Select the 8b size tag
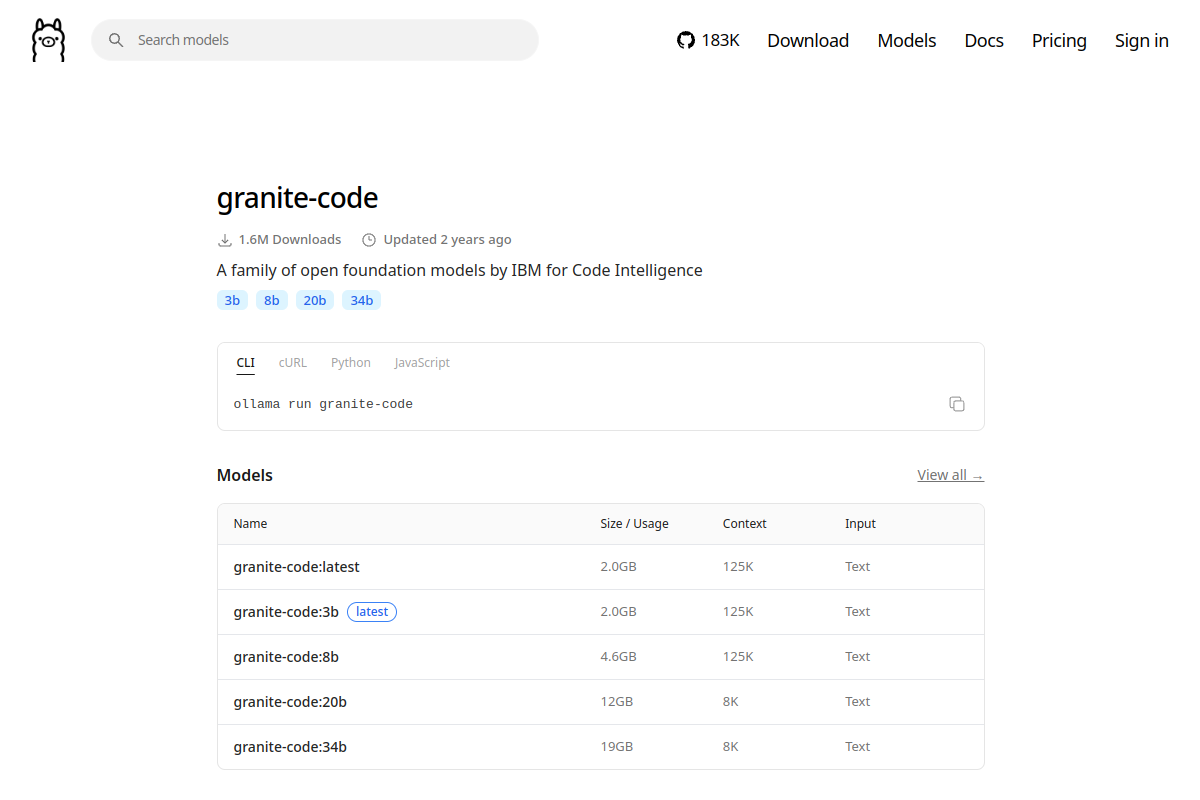 272,300
